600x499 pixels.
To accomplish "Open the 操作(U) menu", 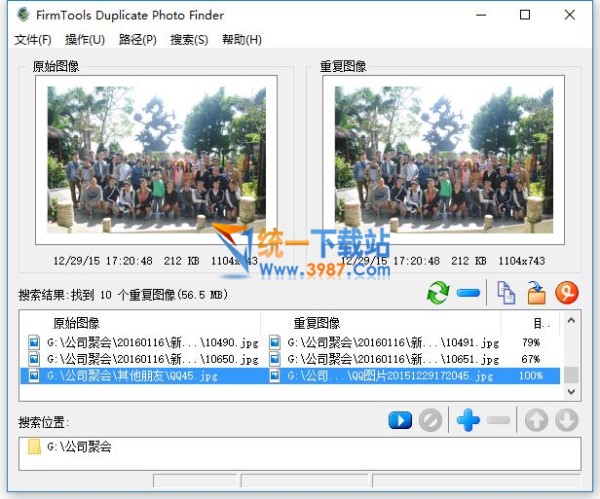I will click(x=85, y=40).
